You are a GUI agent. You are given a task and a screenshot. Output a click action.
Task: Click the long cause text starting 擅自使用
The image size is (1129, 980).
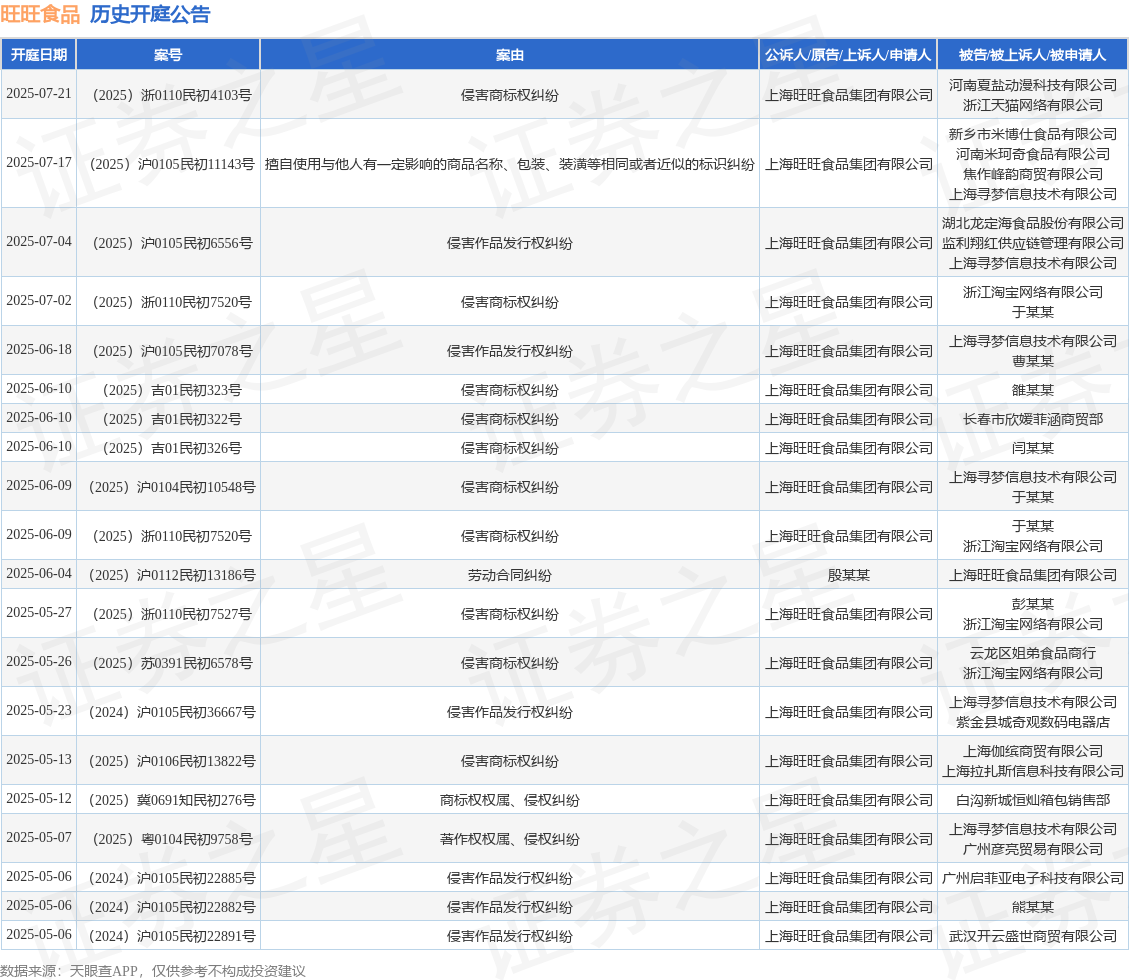click(x=510, y=164)
